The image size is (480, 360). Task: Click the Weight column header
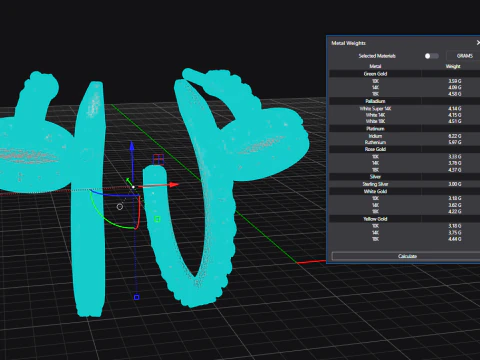(x=453, y=66)
